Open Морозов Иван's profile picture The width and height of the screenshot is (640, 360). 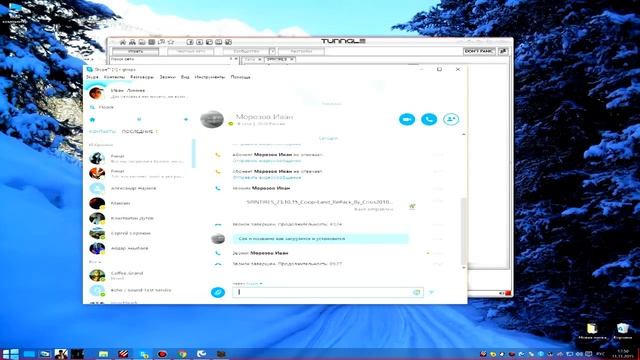[212, 119]
